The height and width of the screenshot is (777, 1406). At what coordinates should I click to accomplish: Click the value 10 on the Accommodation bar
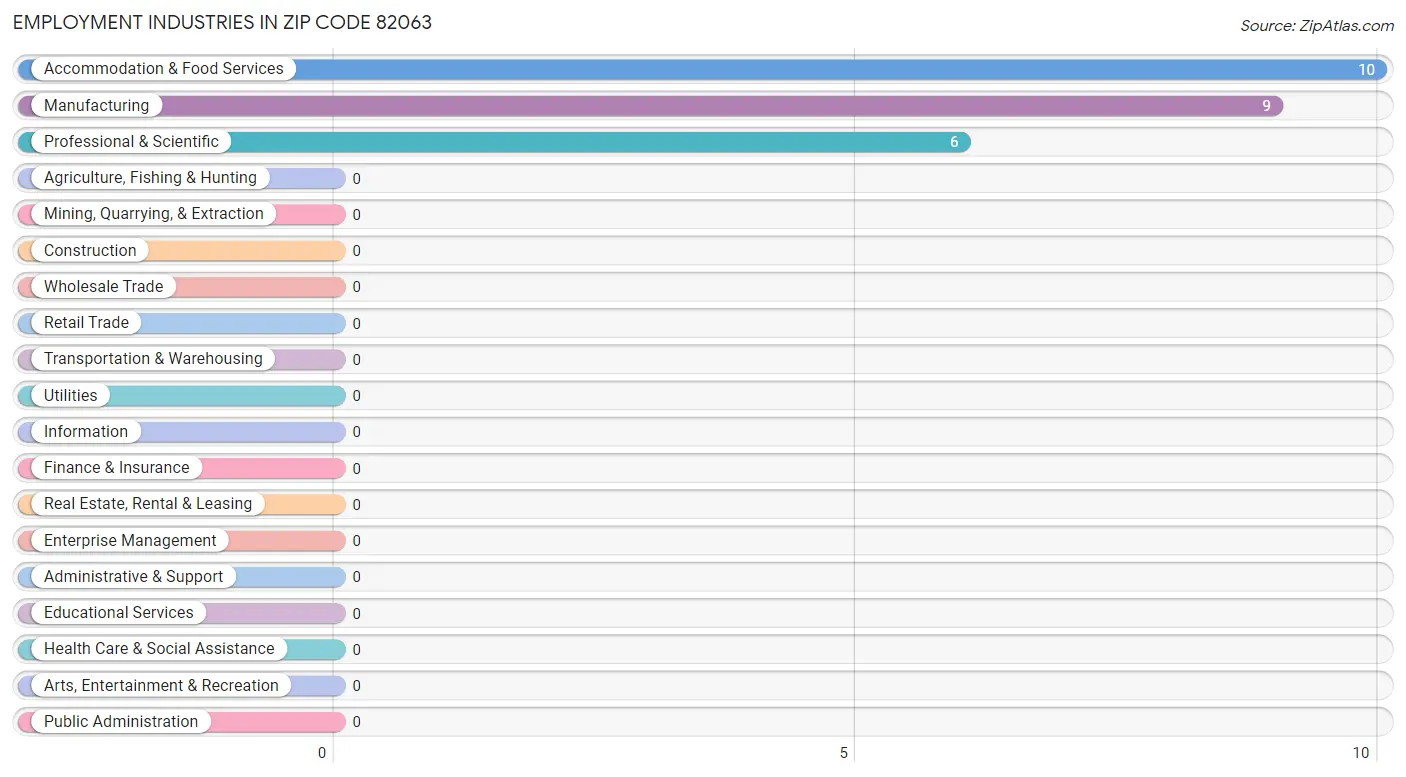[x=1366, y=70]
